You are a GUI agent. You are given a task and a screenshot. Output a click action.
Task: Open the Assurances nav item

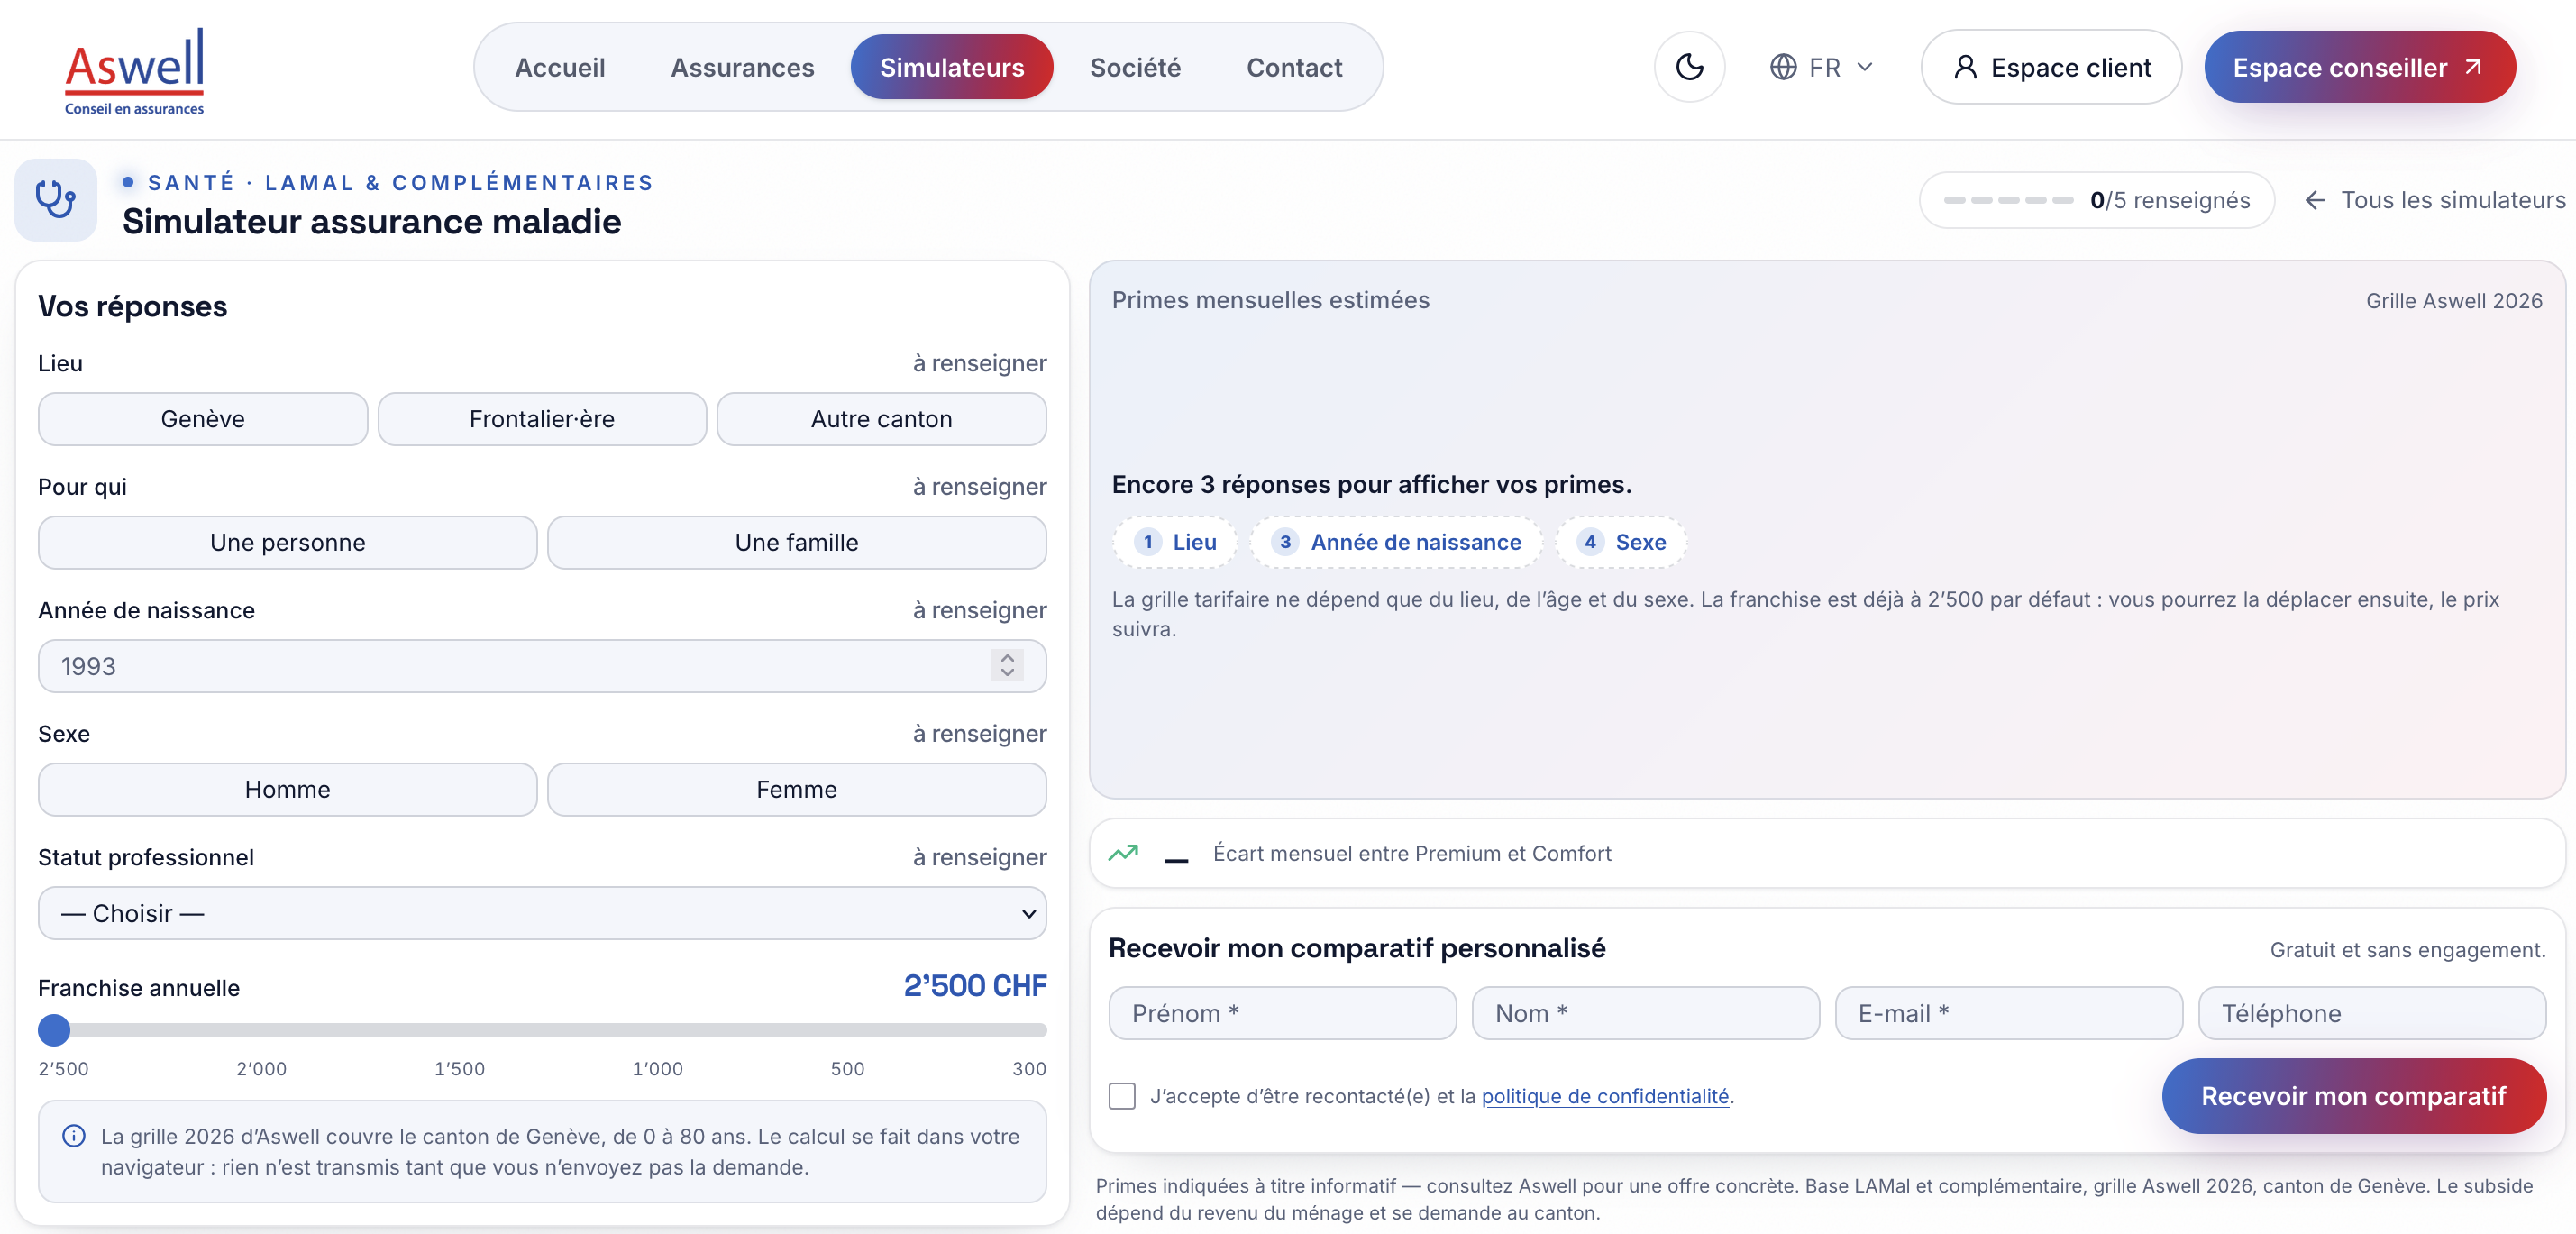point(742,67)
